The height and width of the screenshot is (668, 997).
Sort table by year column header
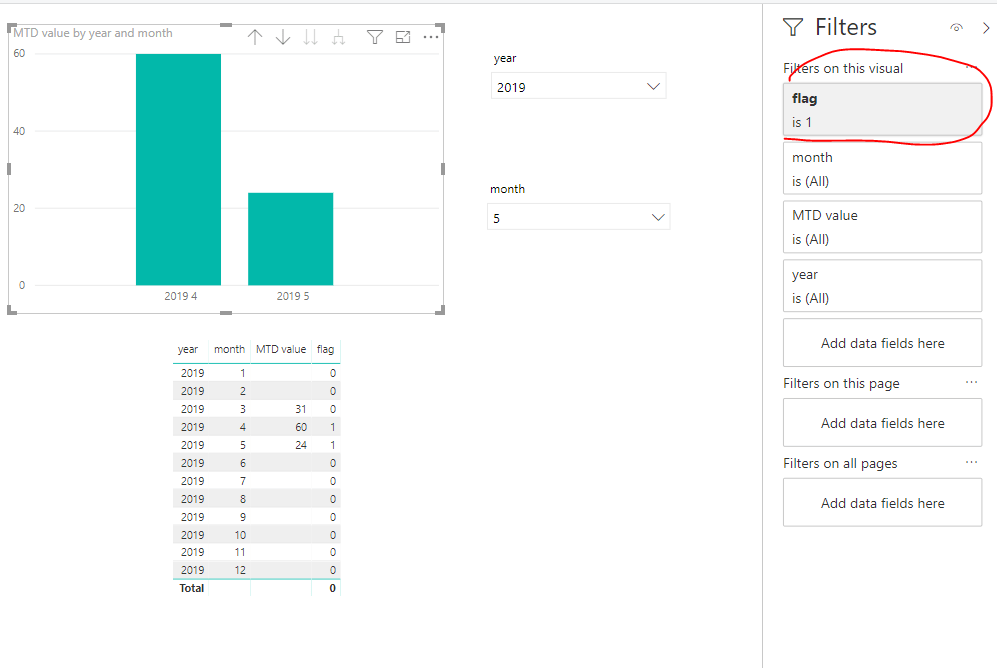188,350
